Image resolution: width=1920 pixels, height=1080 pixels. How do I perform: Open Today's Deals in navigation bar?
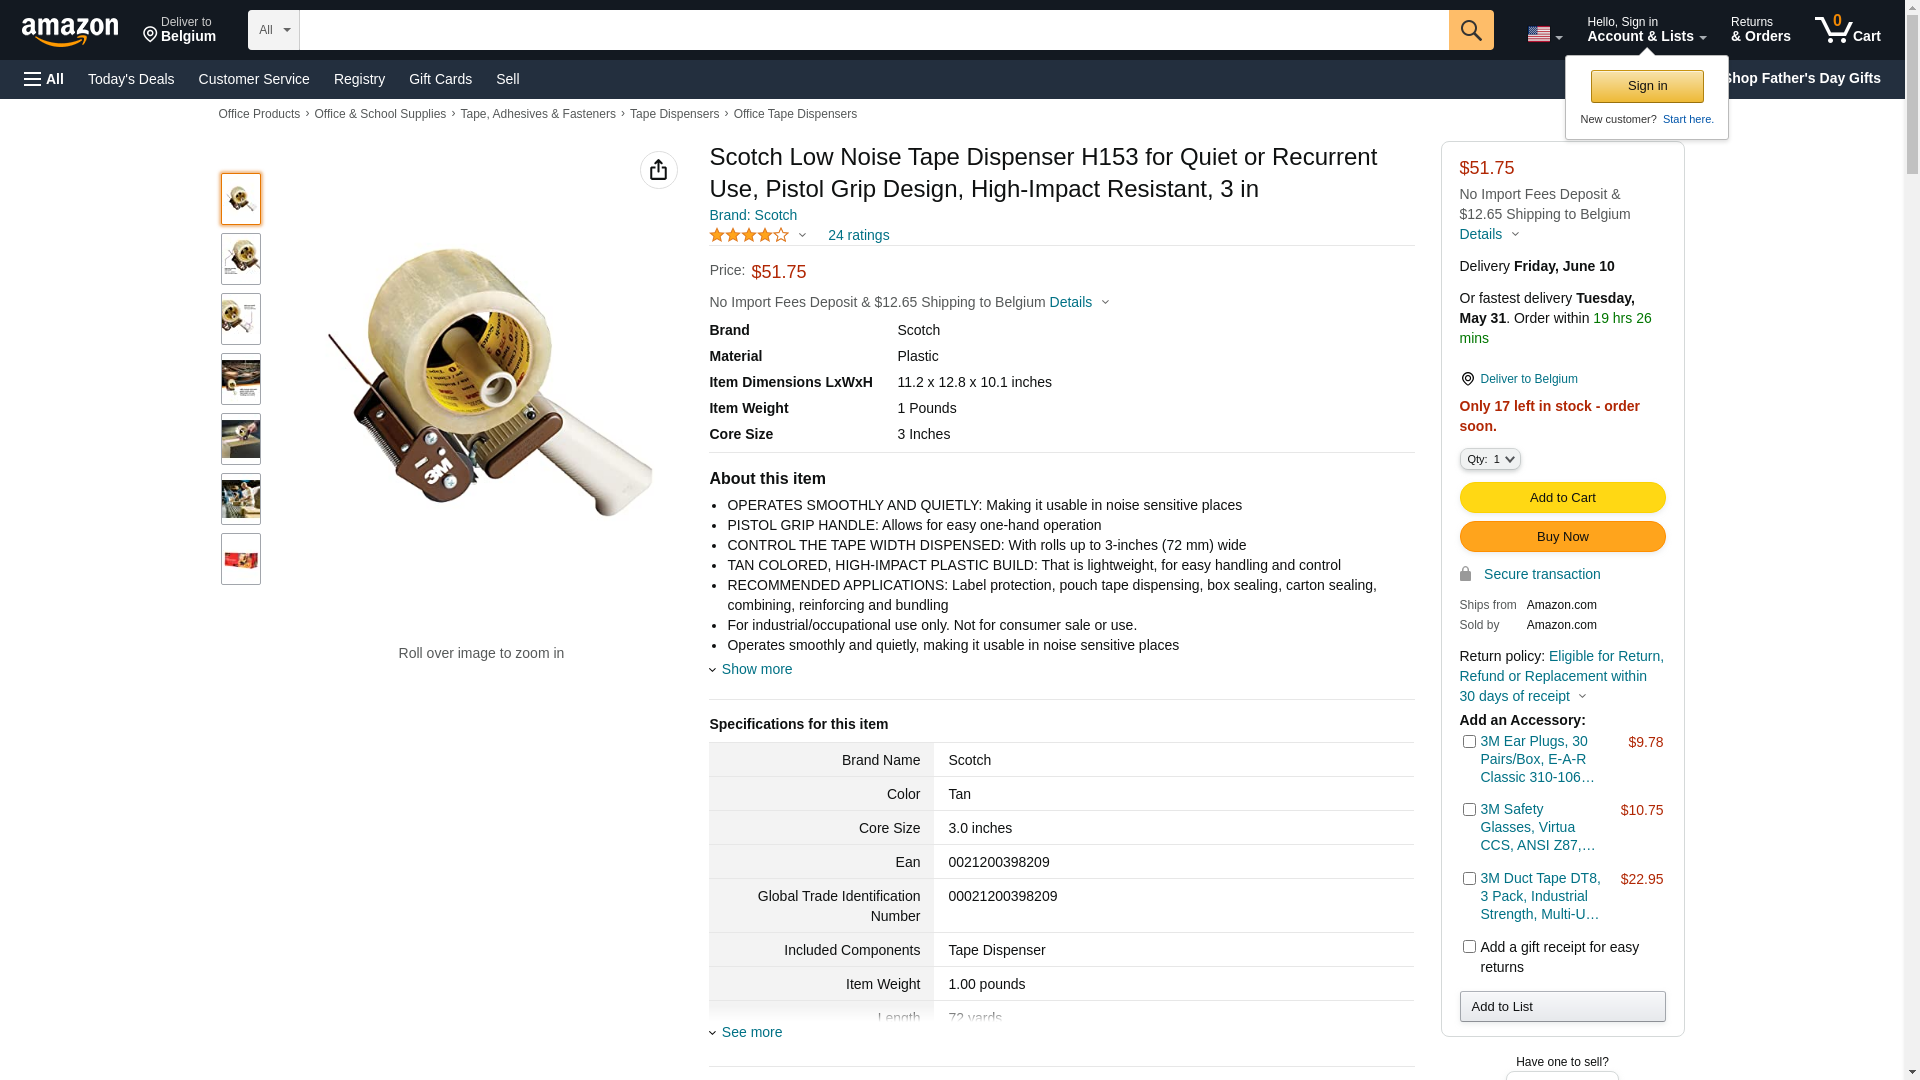pos(131,79)
